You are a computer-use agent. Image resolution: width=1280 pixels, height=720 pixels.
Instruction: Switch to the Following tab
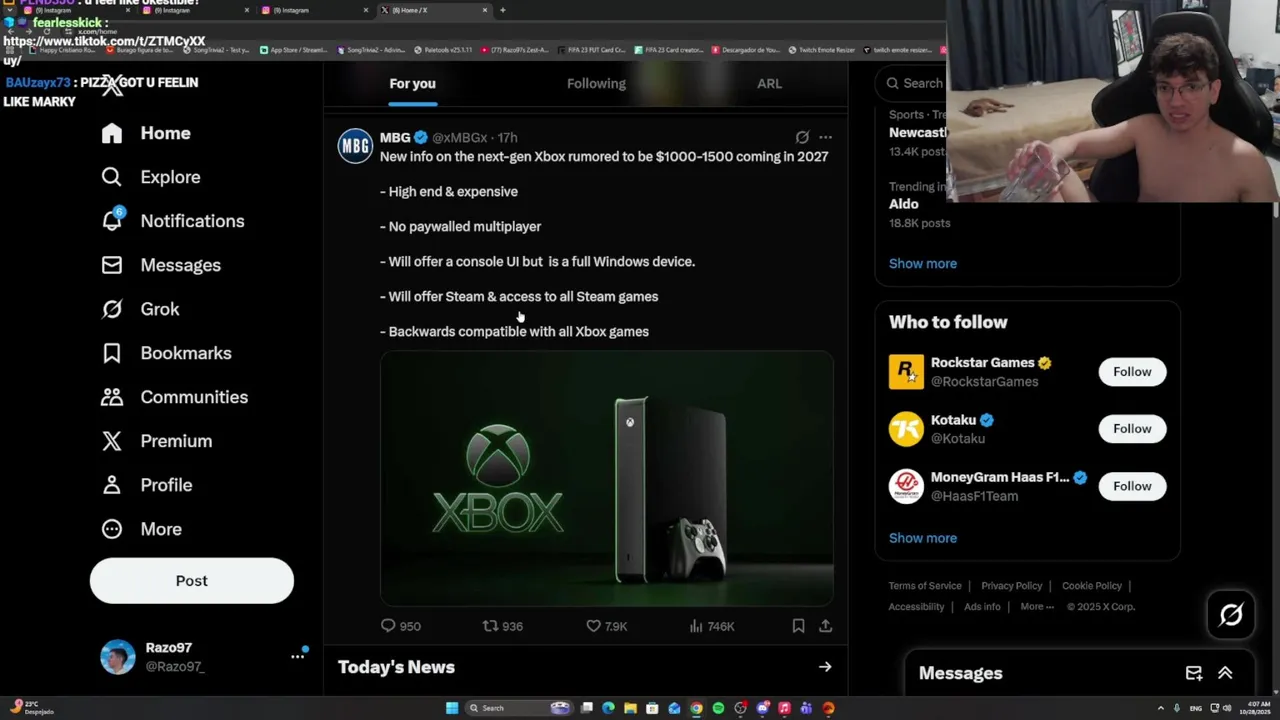596,84
